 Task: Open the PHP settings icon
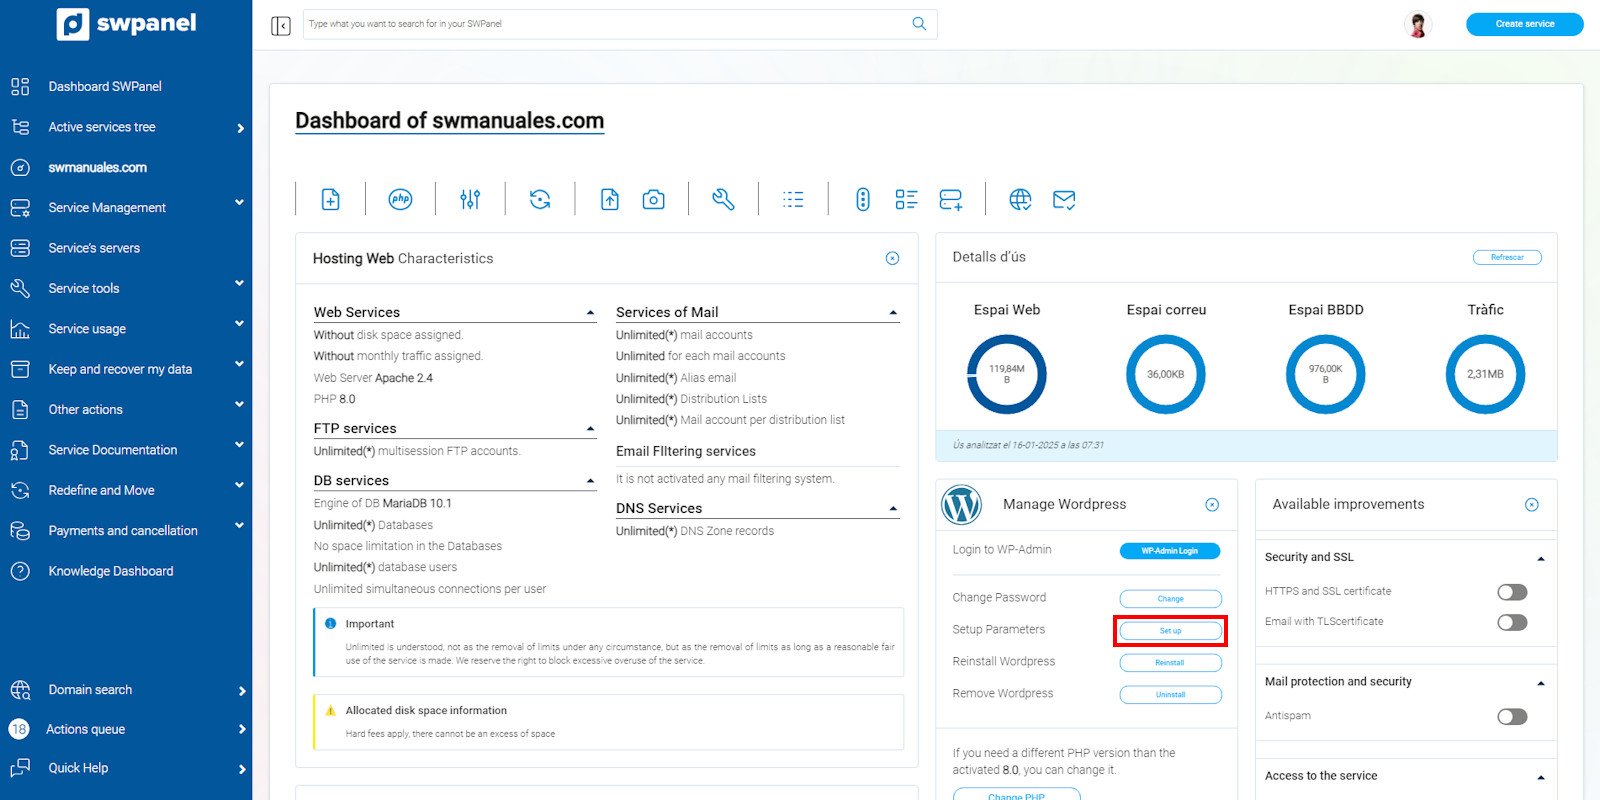tap(400, 199)
